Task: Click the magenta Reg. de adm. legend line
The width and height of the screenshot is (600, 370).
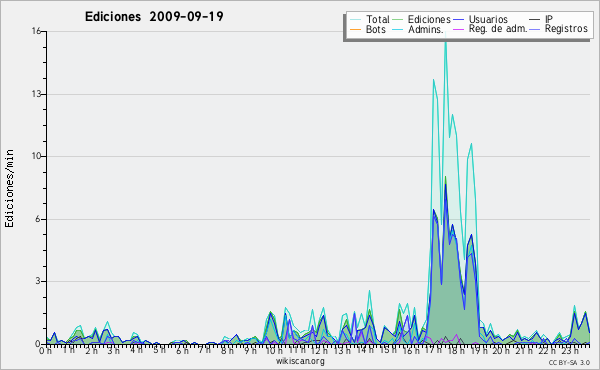Action: tap(459, 29)
